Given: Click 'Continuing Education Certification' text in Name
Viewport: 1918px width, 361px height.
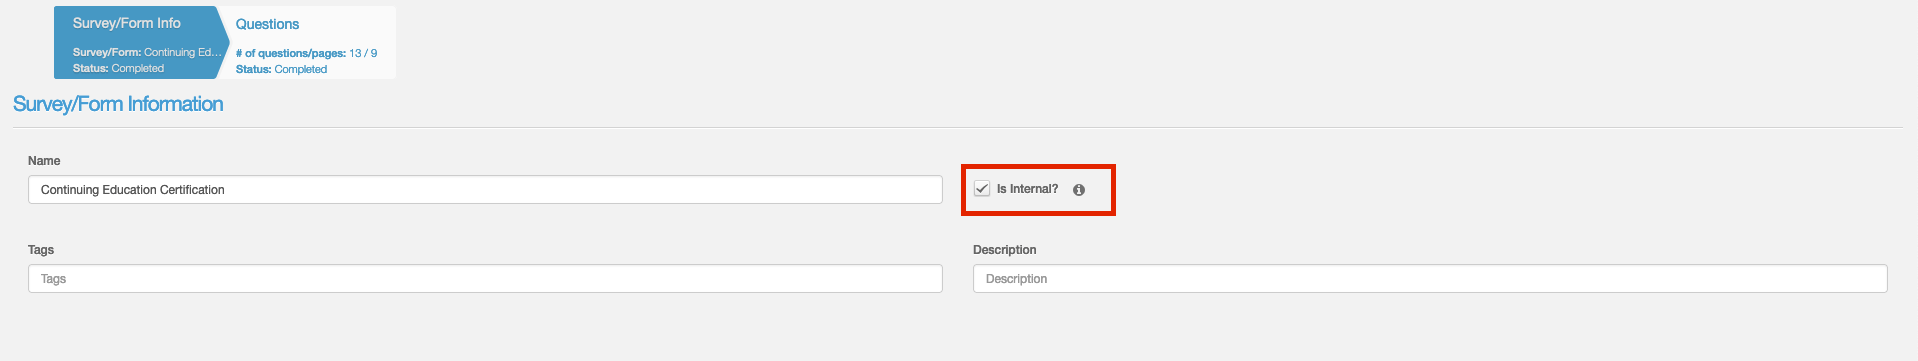Looking at the screenshot, I should pos(133,190).
